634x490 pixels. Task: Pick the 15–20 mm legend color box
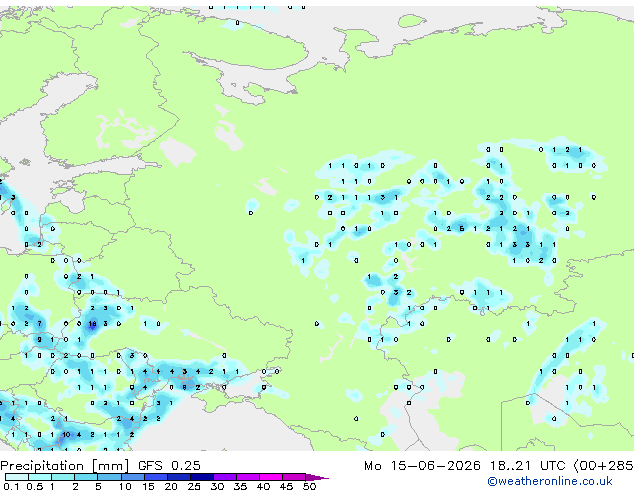[156, 477]
